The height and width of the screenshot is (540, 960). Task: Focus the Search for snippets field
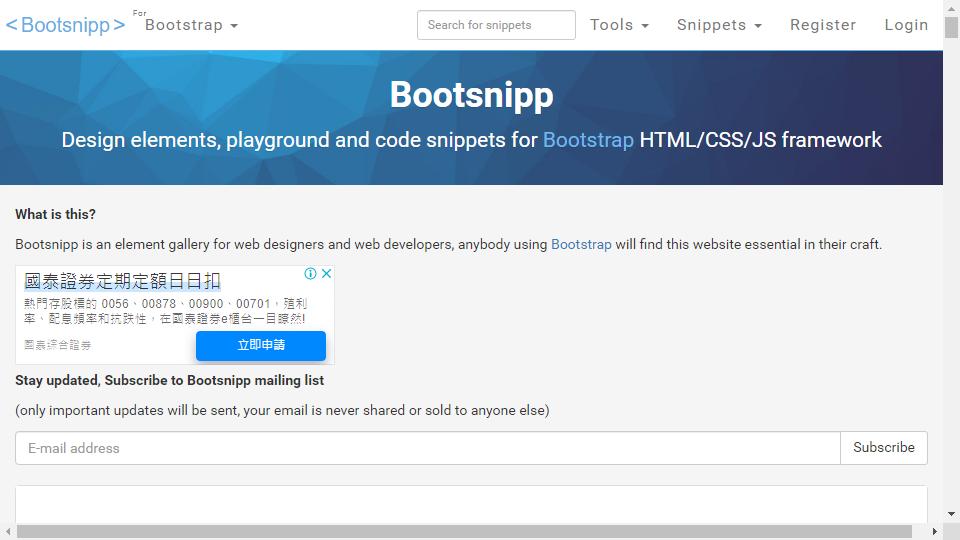(x=496, y=25)
